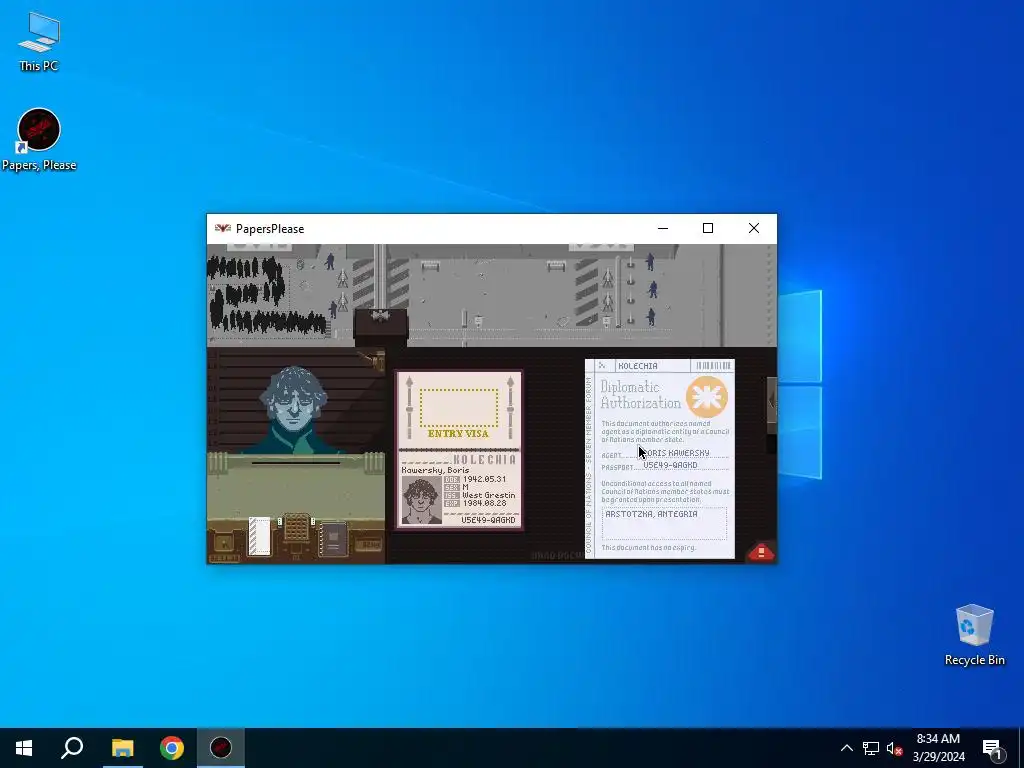Click the birth date 1942.05.31
The image size is (1024, 768).
point(484,479)
